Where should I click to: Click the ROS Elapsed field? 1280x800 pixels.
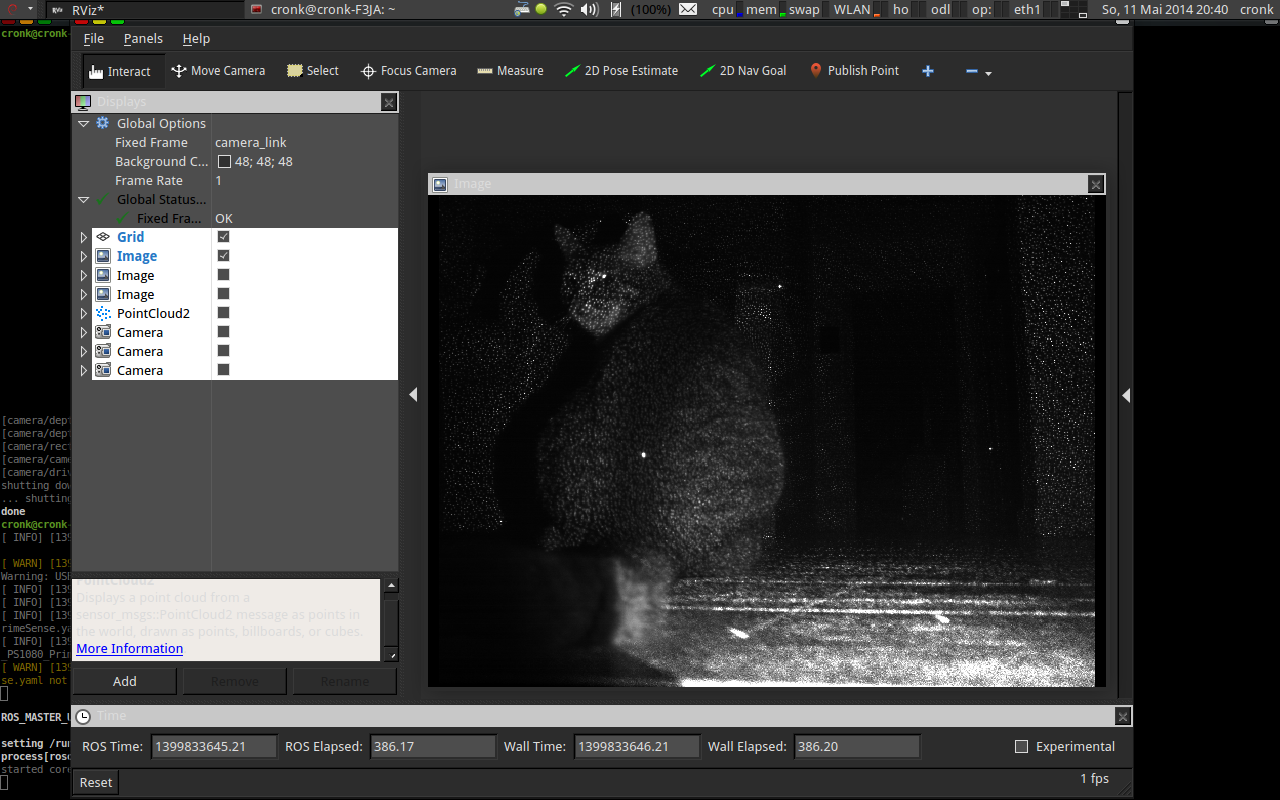pos(433,746)
